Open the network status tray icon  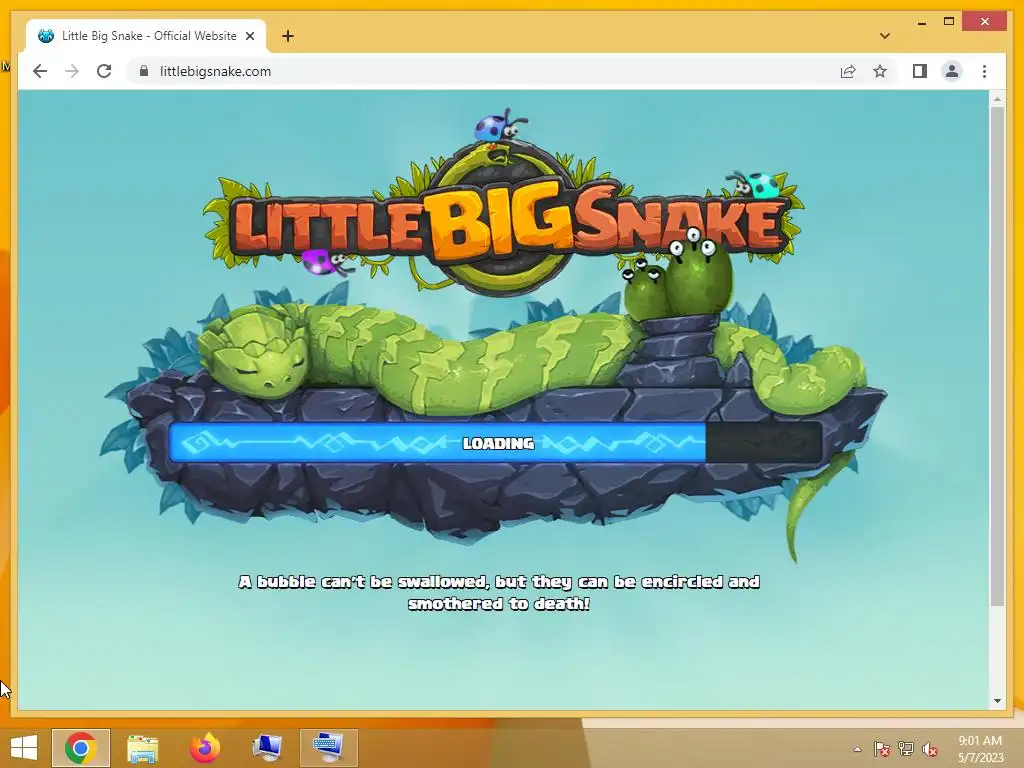coord(906,749)
